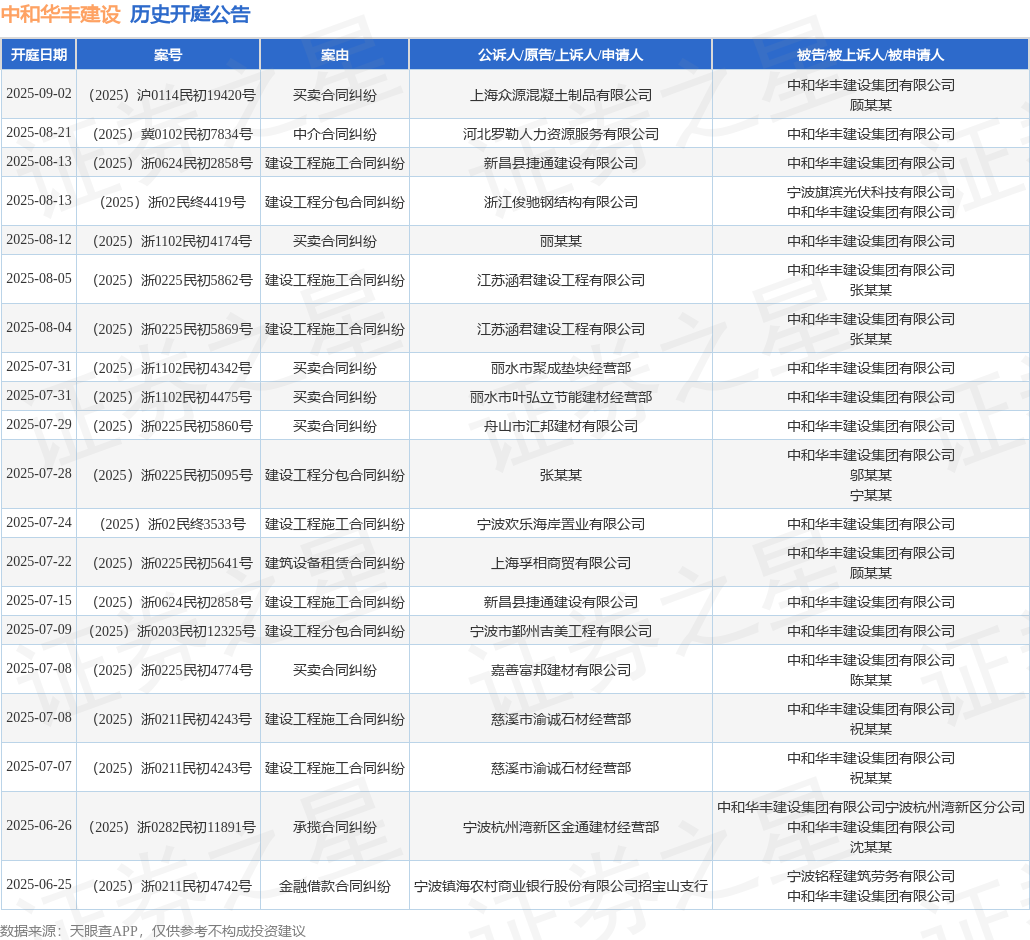
Task: Click 金融借款合同纠纷 cause cell
Action: click(334, 887)
